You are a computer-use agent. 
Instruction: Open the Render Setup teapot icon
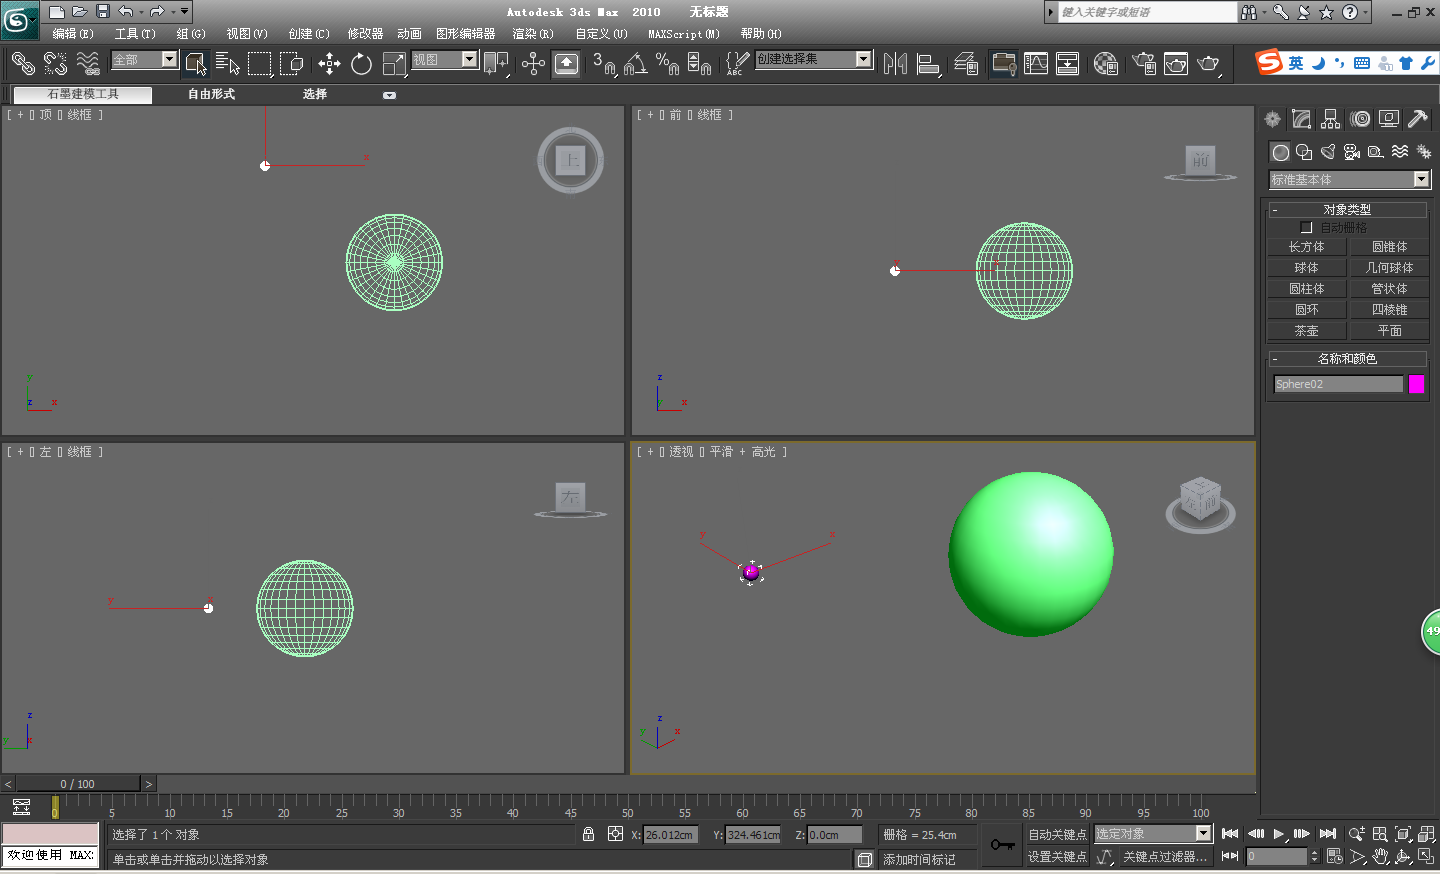click(x=1144, y=64)
